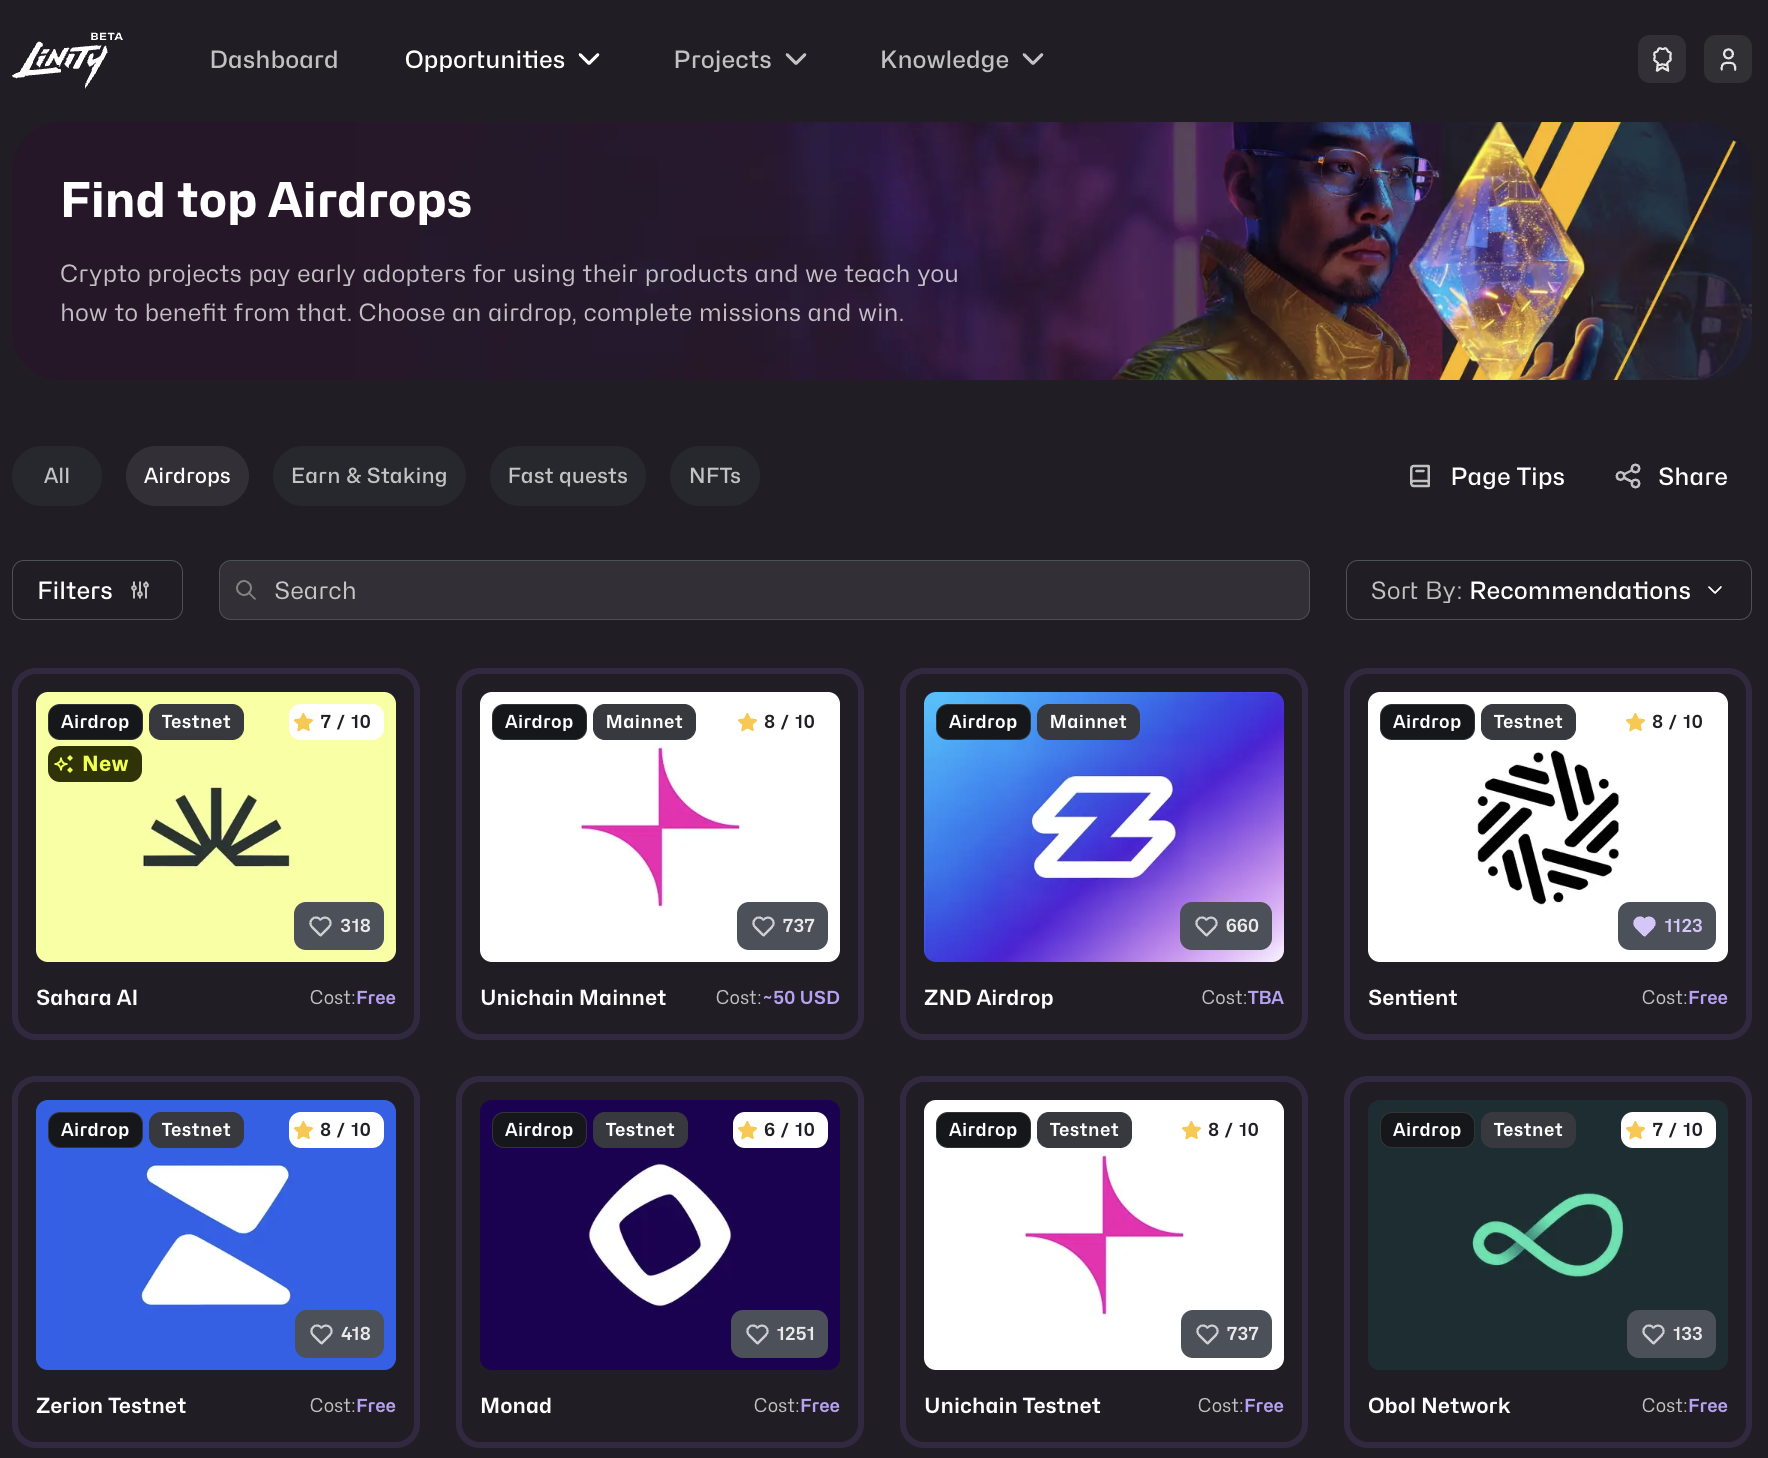Expand the Opportunities menu
Screen dimensions: 1768x1458
(502, 60)
